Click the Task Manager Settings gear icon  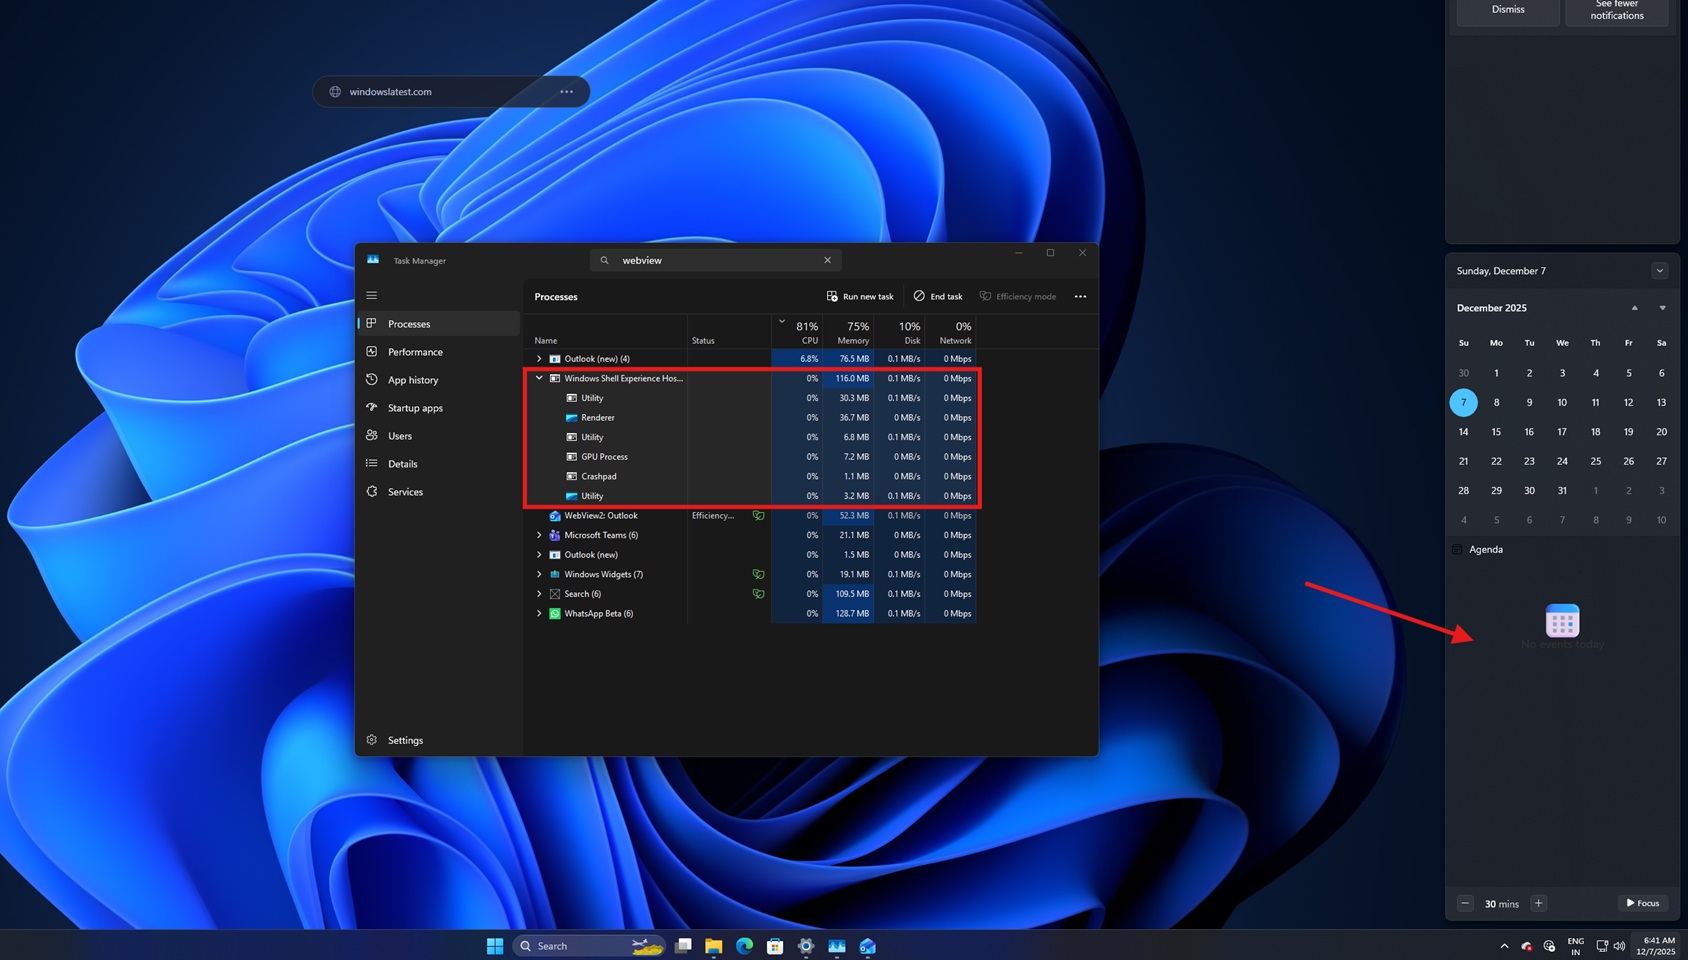point(371,740)
